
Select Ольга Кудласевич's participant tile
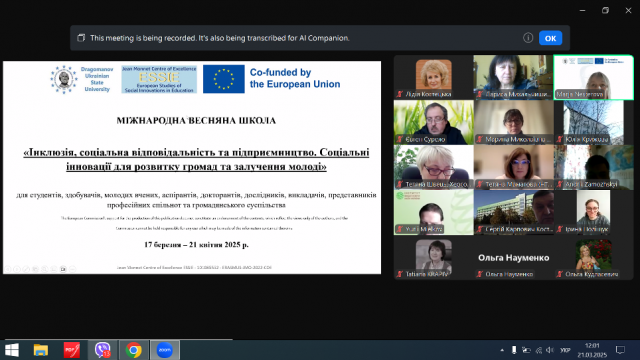click(593, 259)
